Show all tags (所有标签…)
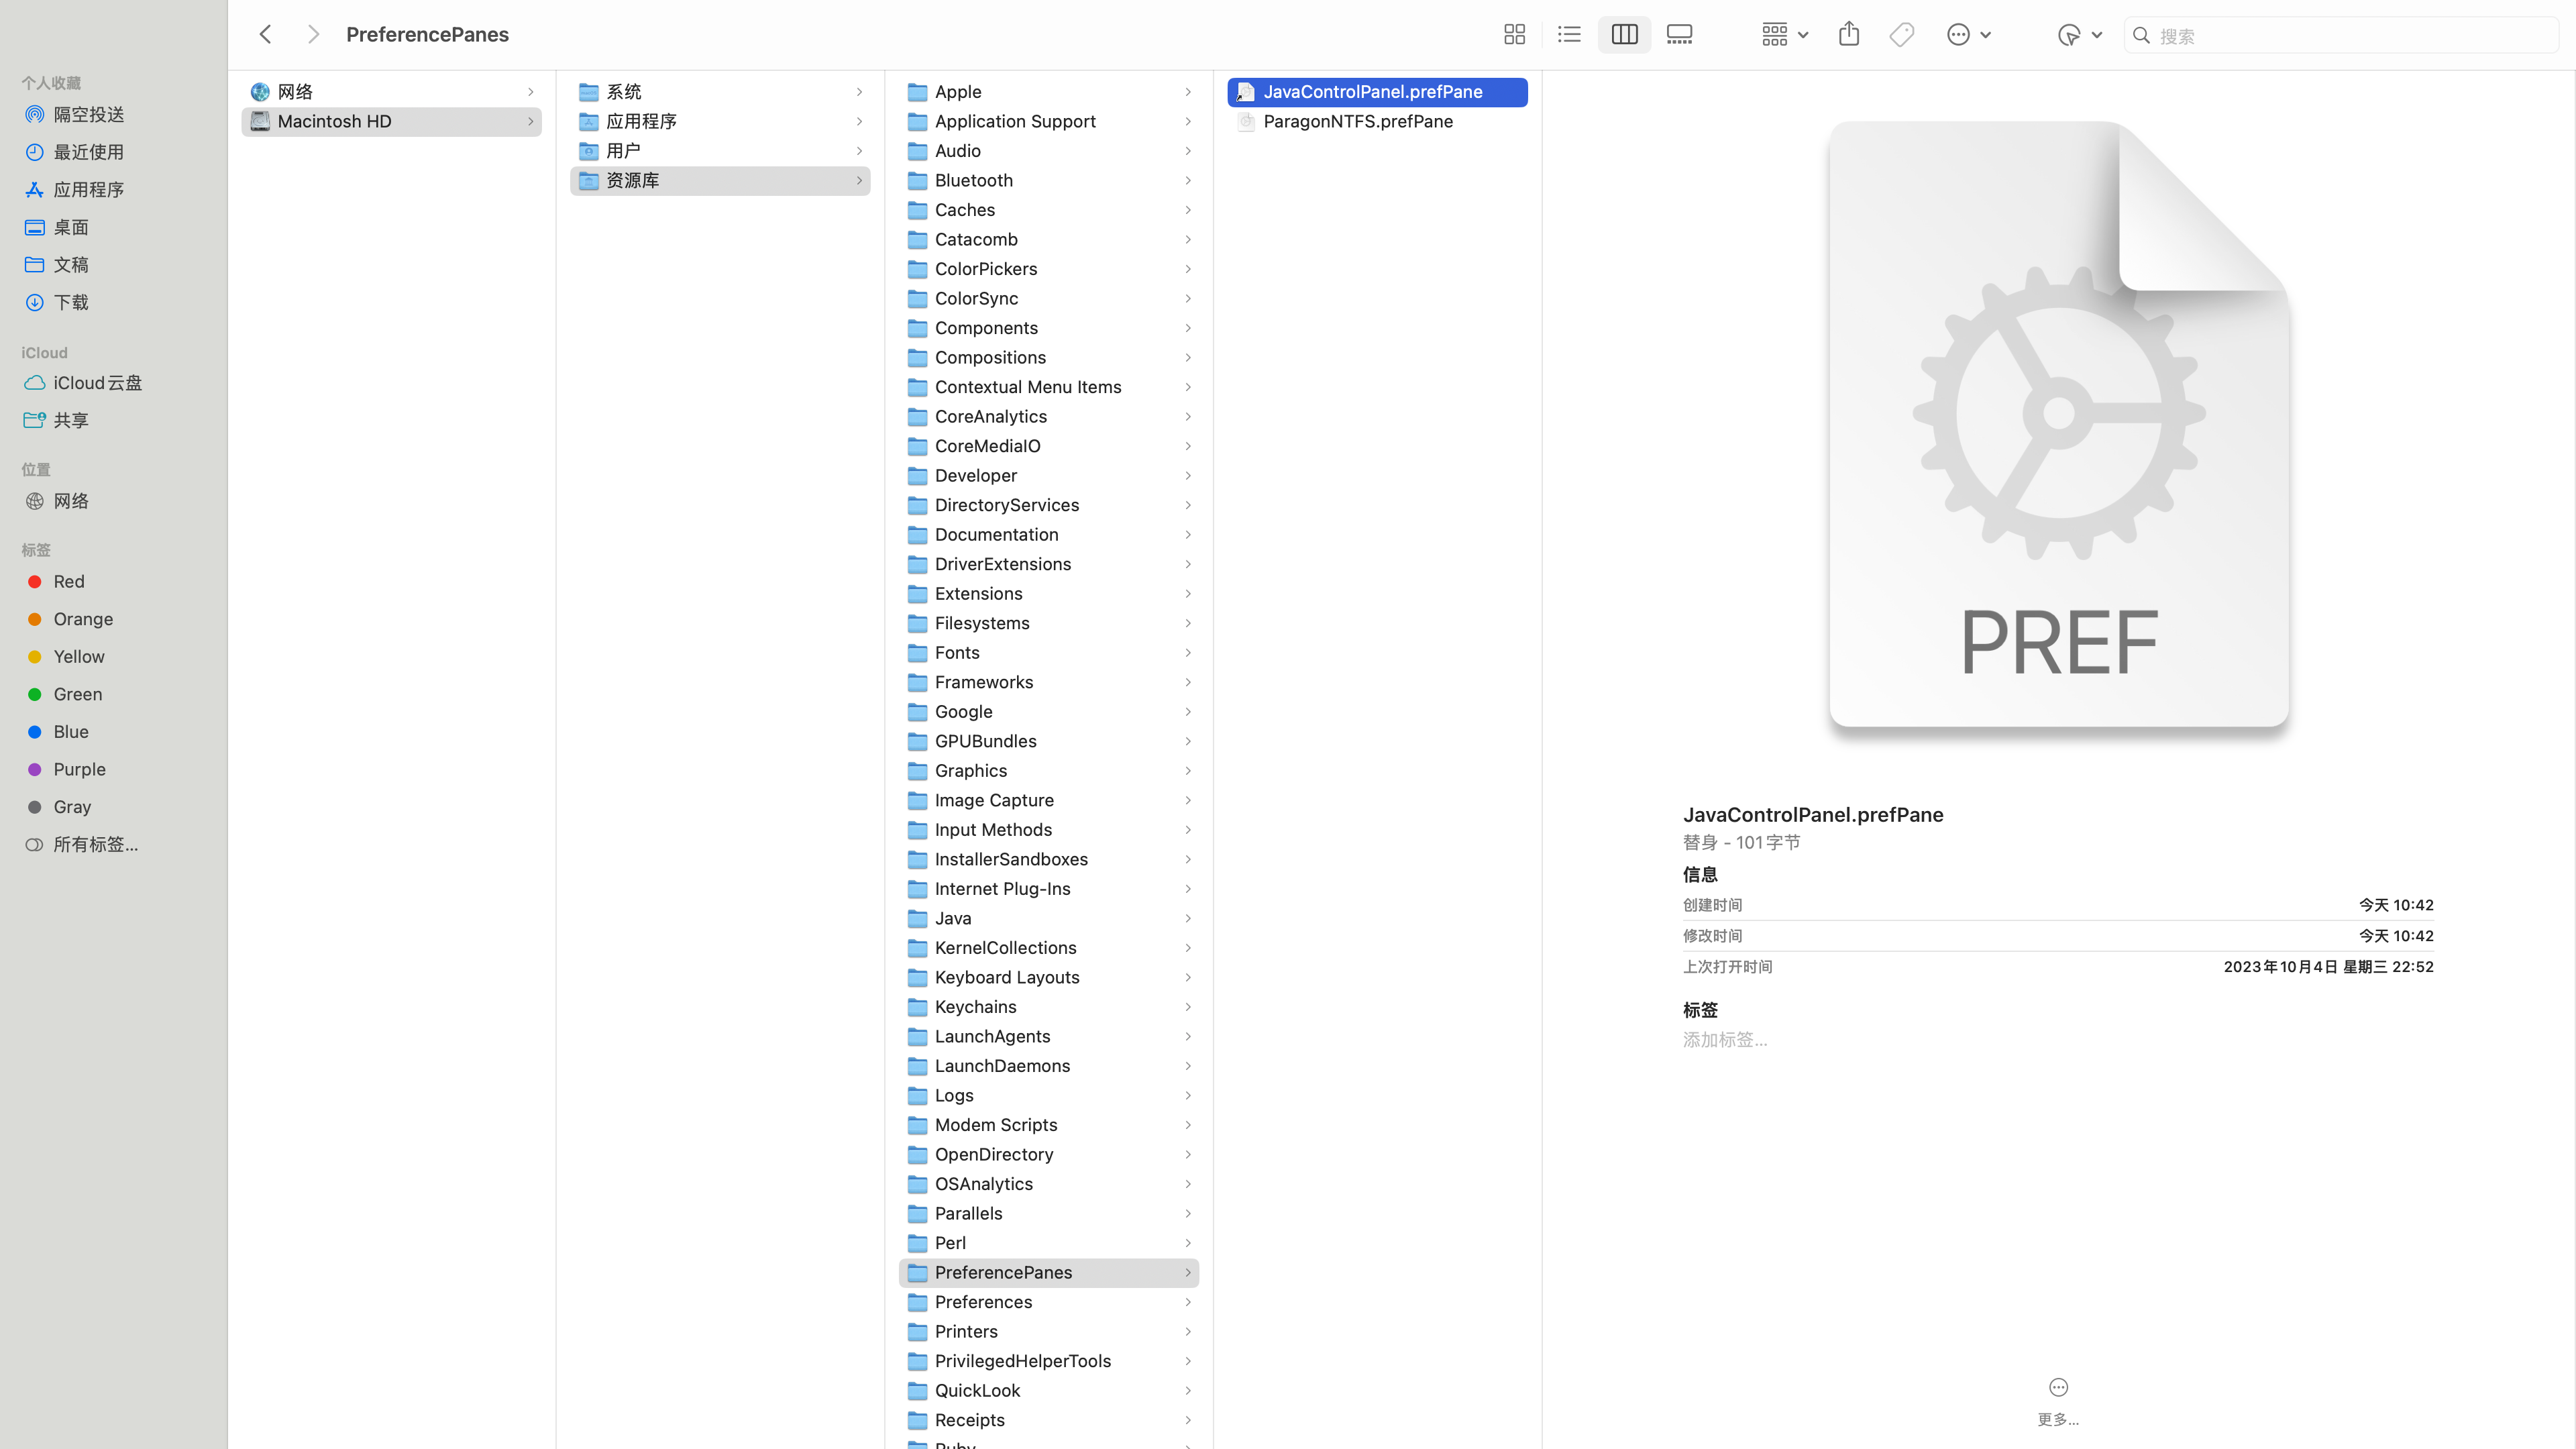Screen dimensions: 2576x1449 [96, 845]
